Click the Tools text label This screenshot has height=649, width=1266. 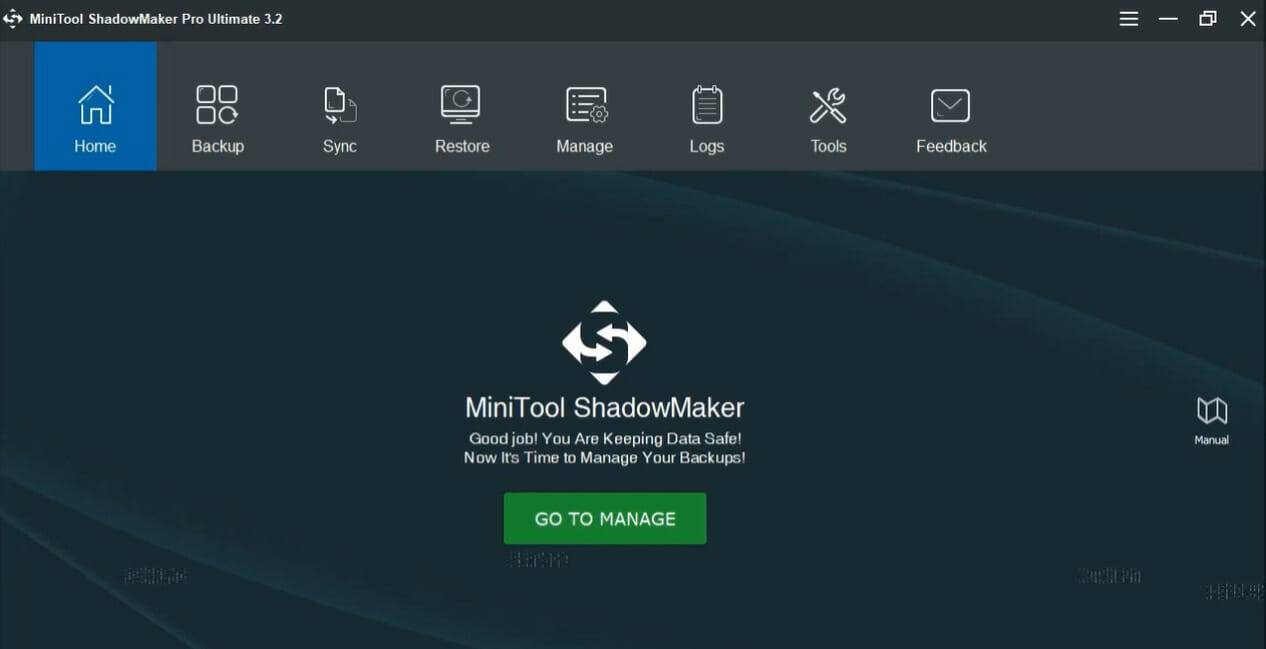click(828, 145)
